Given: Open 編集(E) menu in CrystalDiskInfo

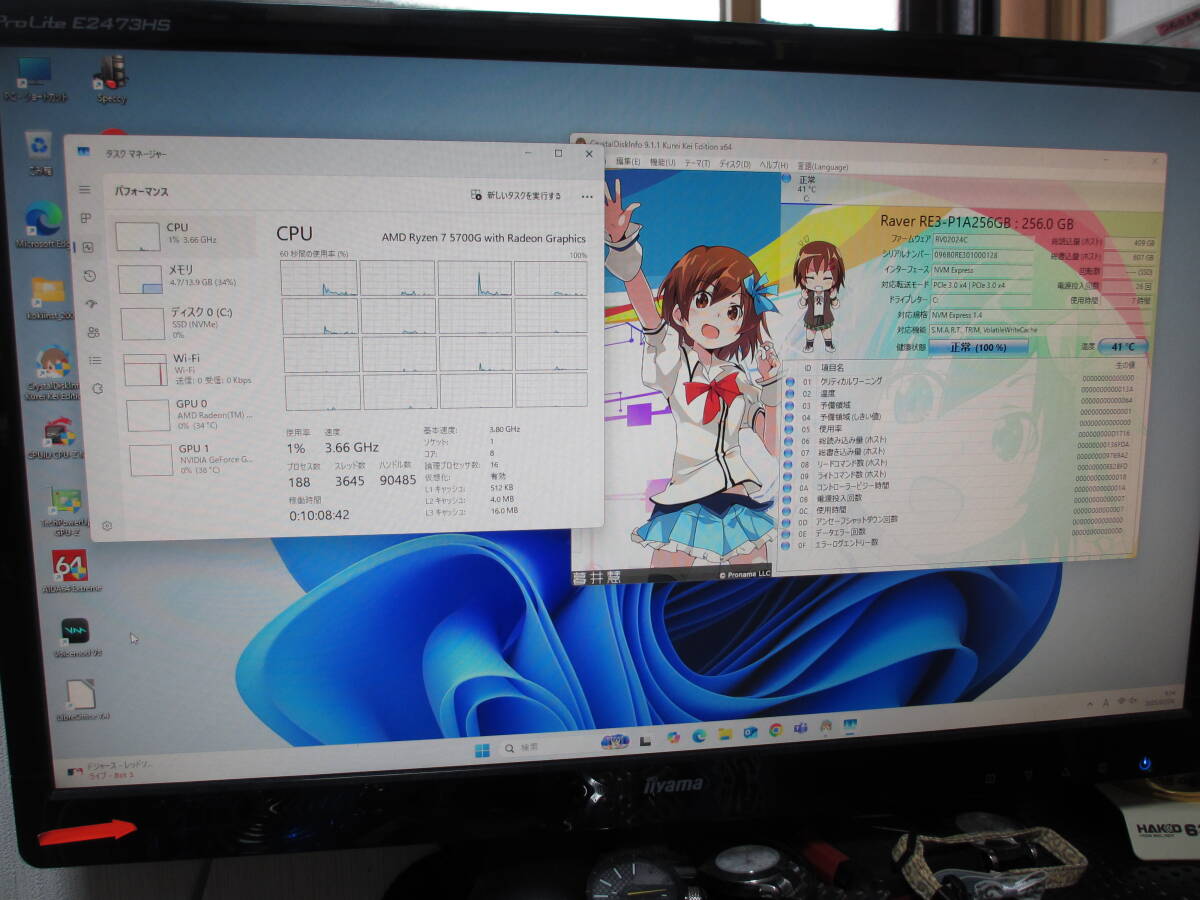Looking at the screenshot, I should (x=628, y=162).
